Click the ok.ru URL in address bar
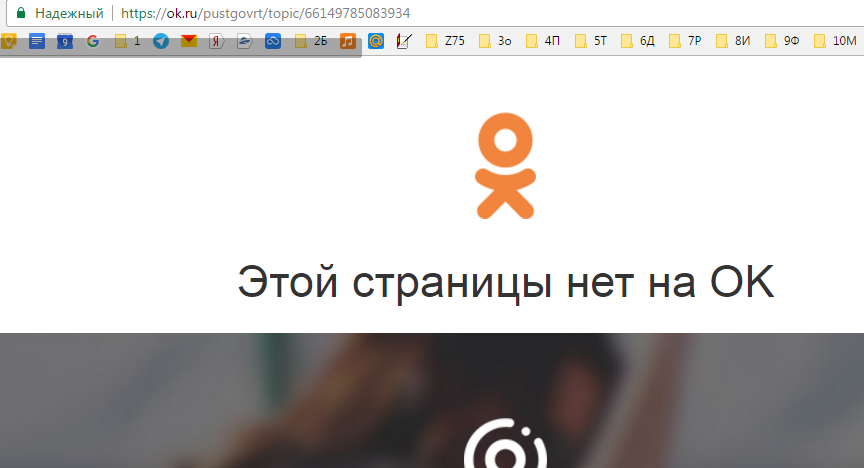 click(x=266, y=13)
